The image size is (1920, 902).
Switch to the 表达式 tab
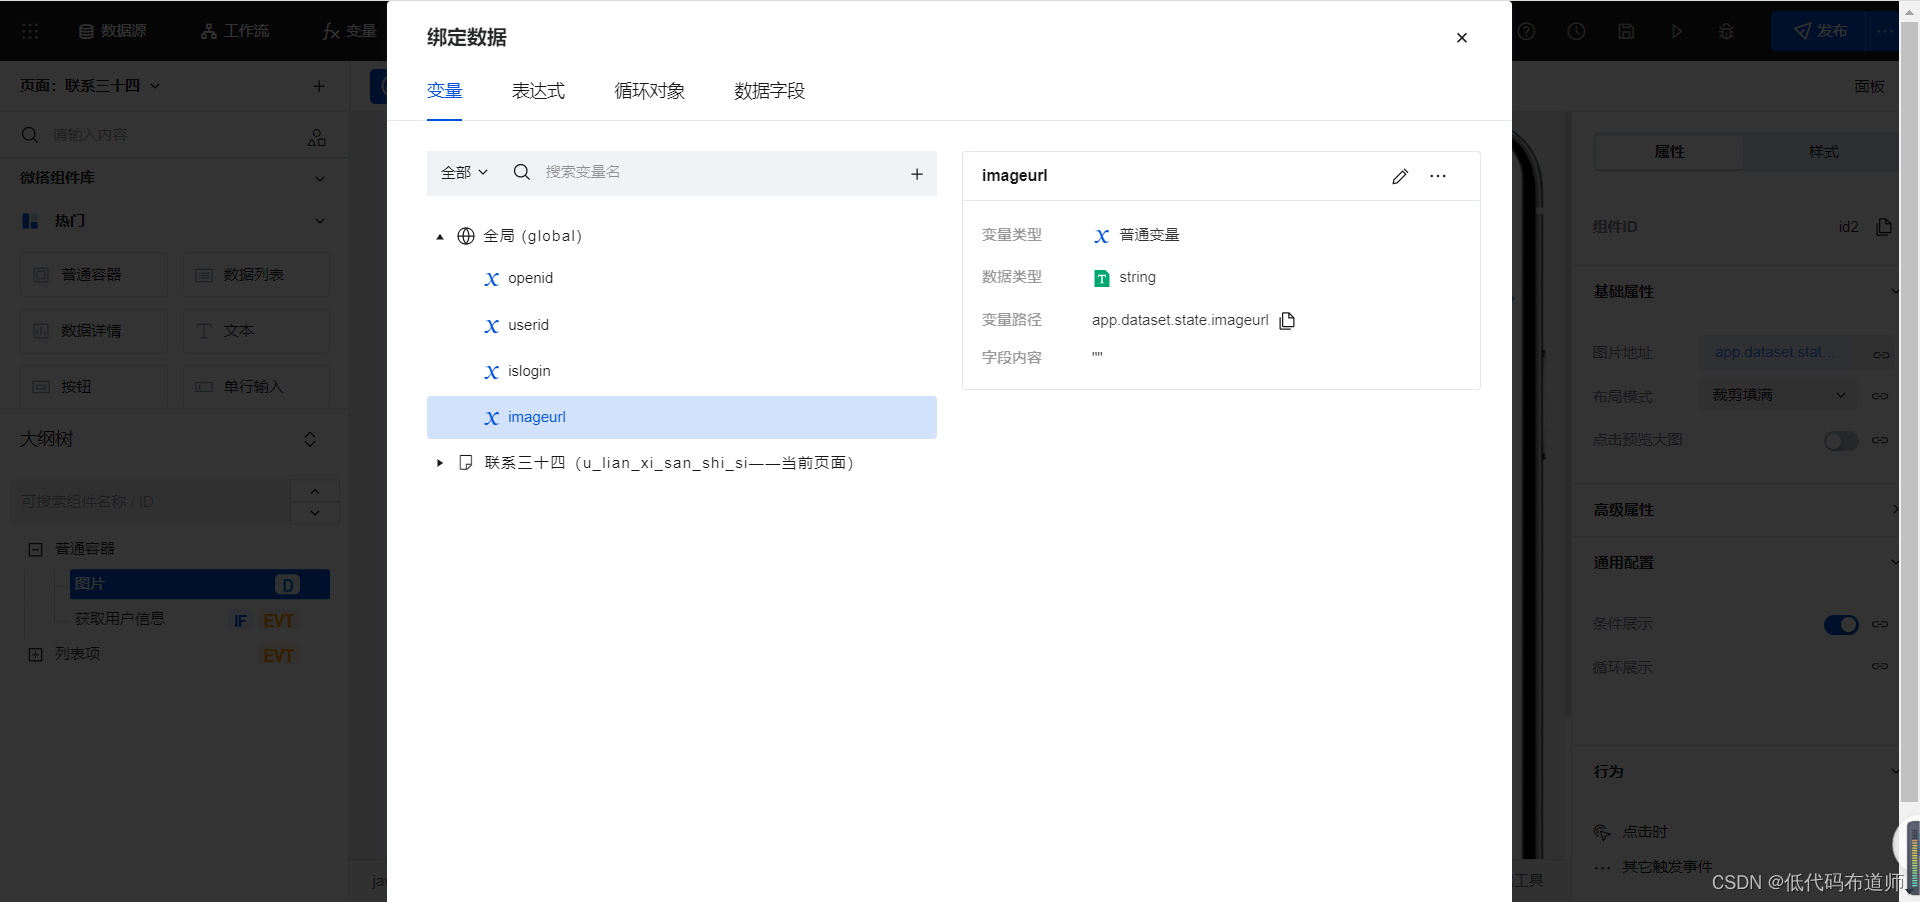[538, 91]
